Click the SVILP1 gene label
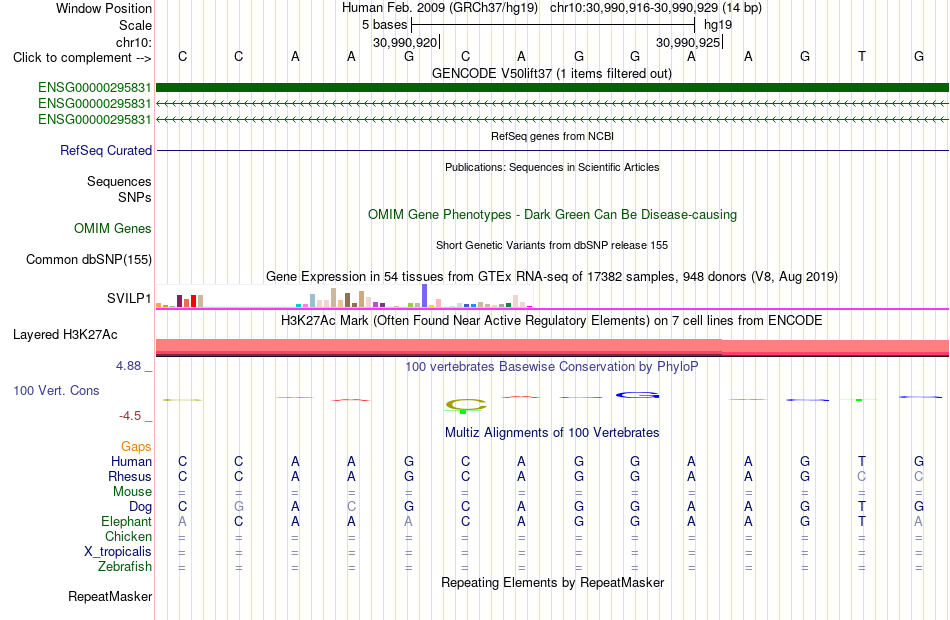Screen dimensions: 950x620 [129, 298]
